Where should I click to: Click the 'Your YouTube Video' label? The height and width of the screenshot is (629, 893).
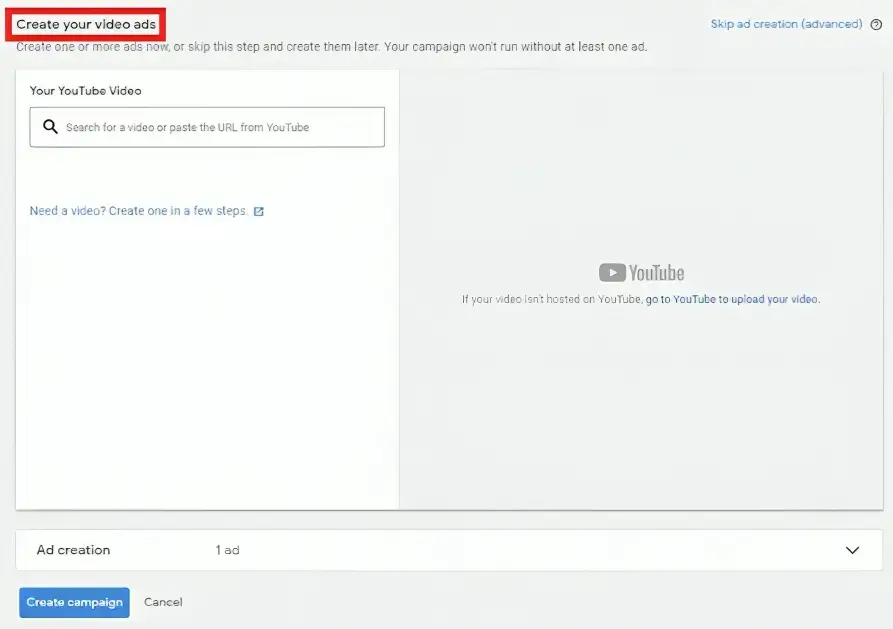point(85,91)
